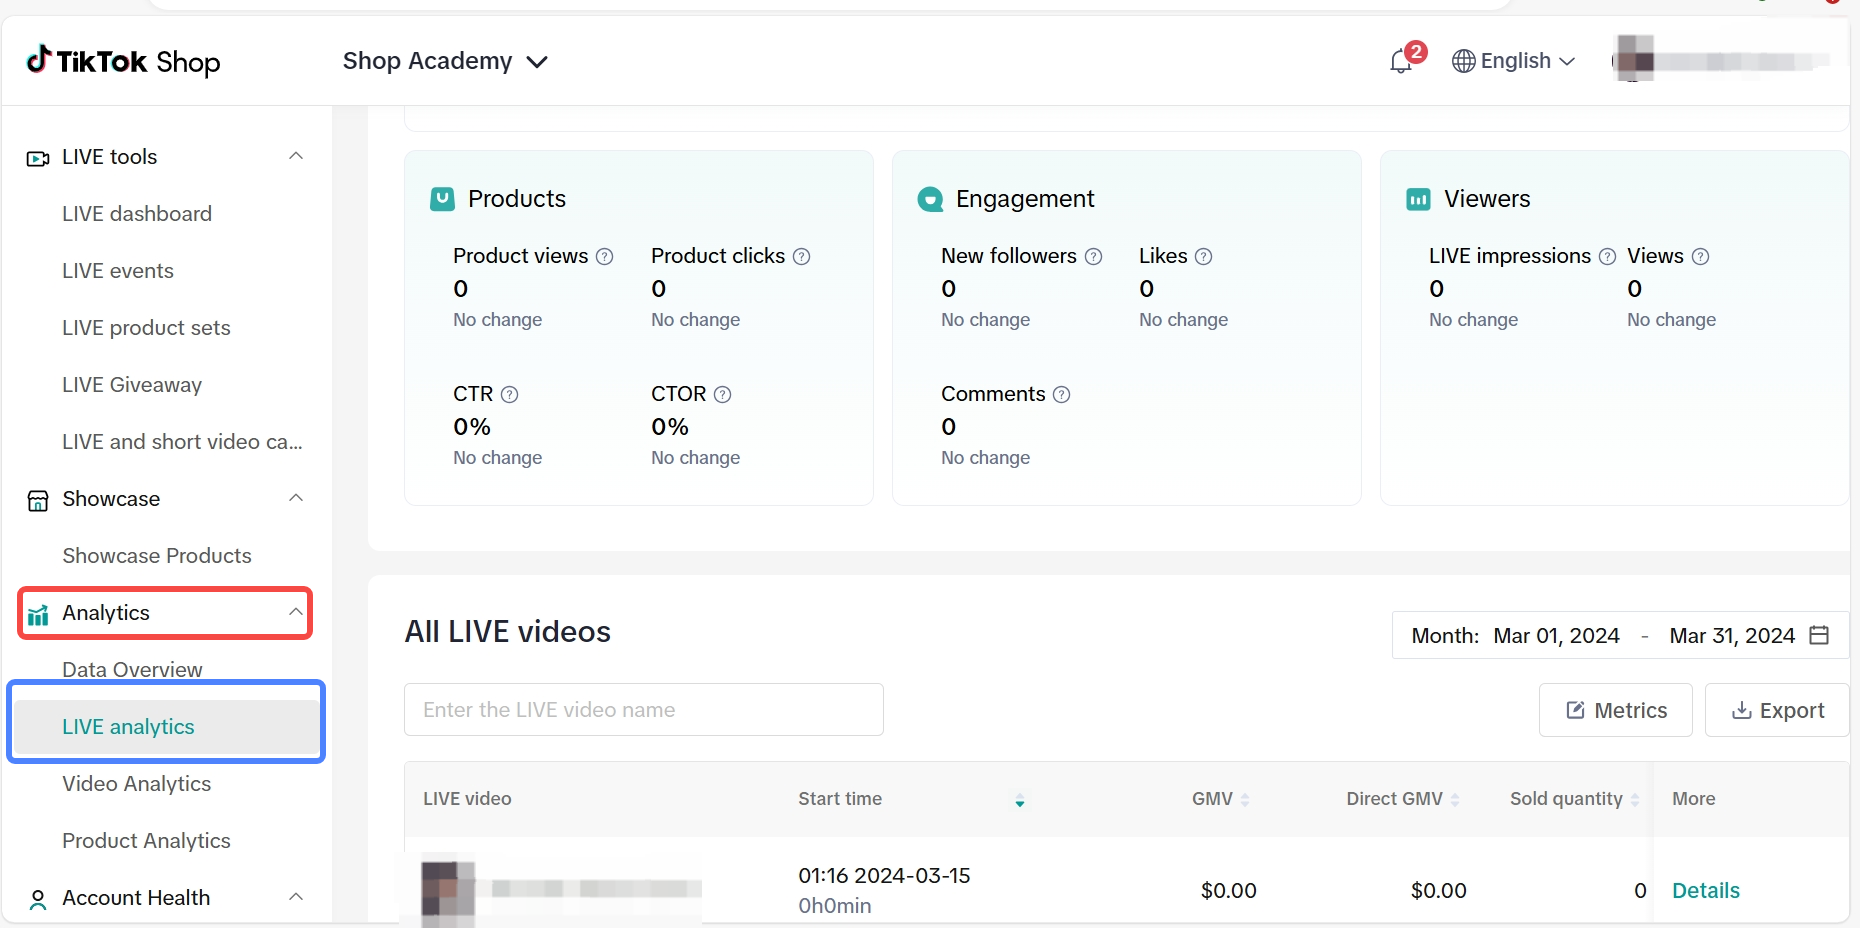Image resolution: width=1860 pixels, height=928 pixels.
Task: Go to LIVE dashboard menu item
Action: tap(137, 214)
